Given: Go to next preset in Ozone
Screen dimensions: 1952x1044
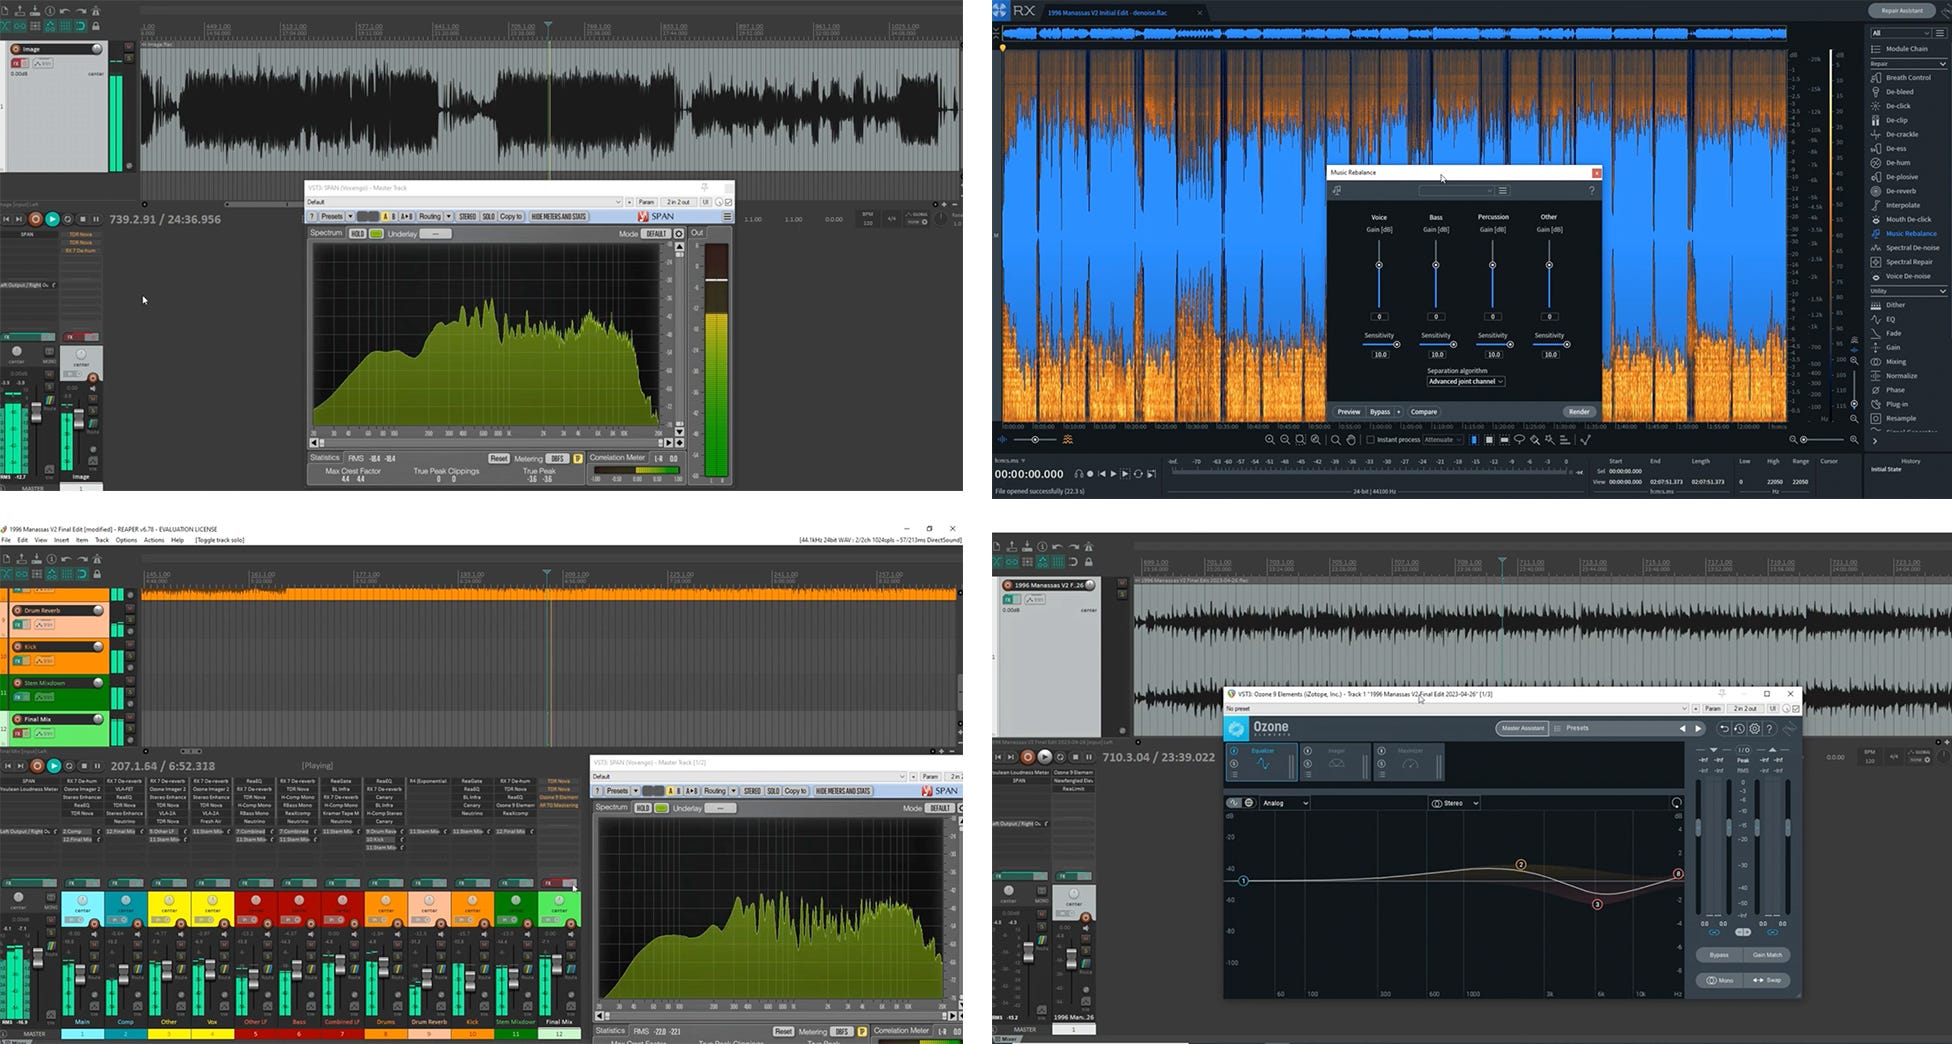Looking at the screenshot, I should (x=1697, y=729).
